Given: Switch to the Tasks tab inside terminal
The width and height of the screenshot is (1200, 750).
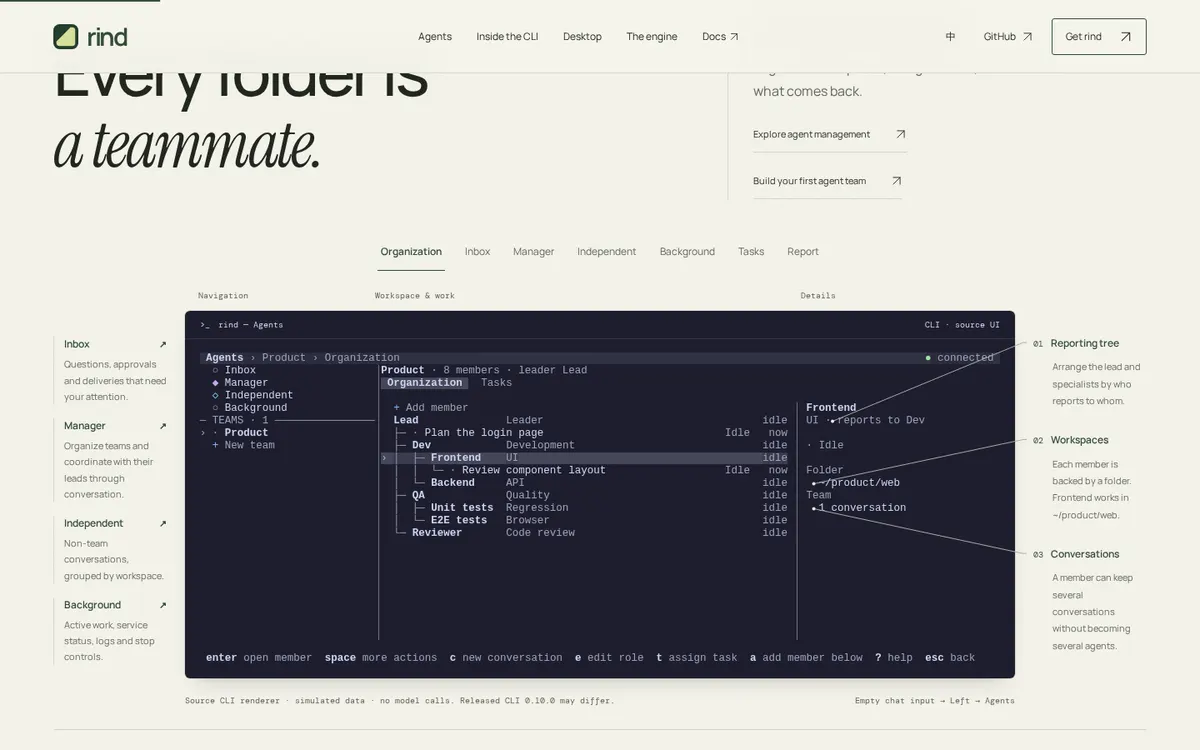Looking at the screenshot, I should tap(496, 383).
